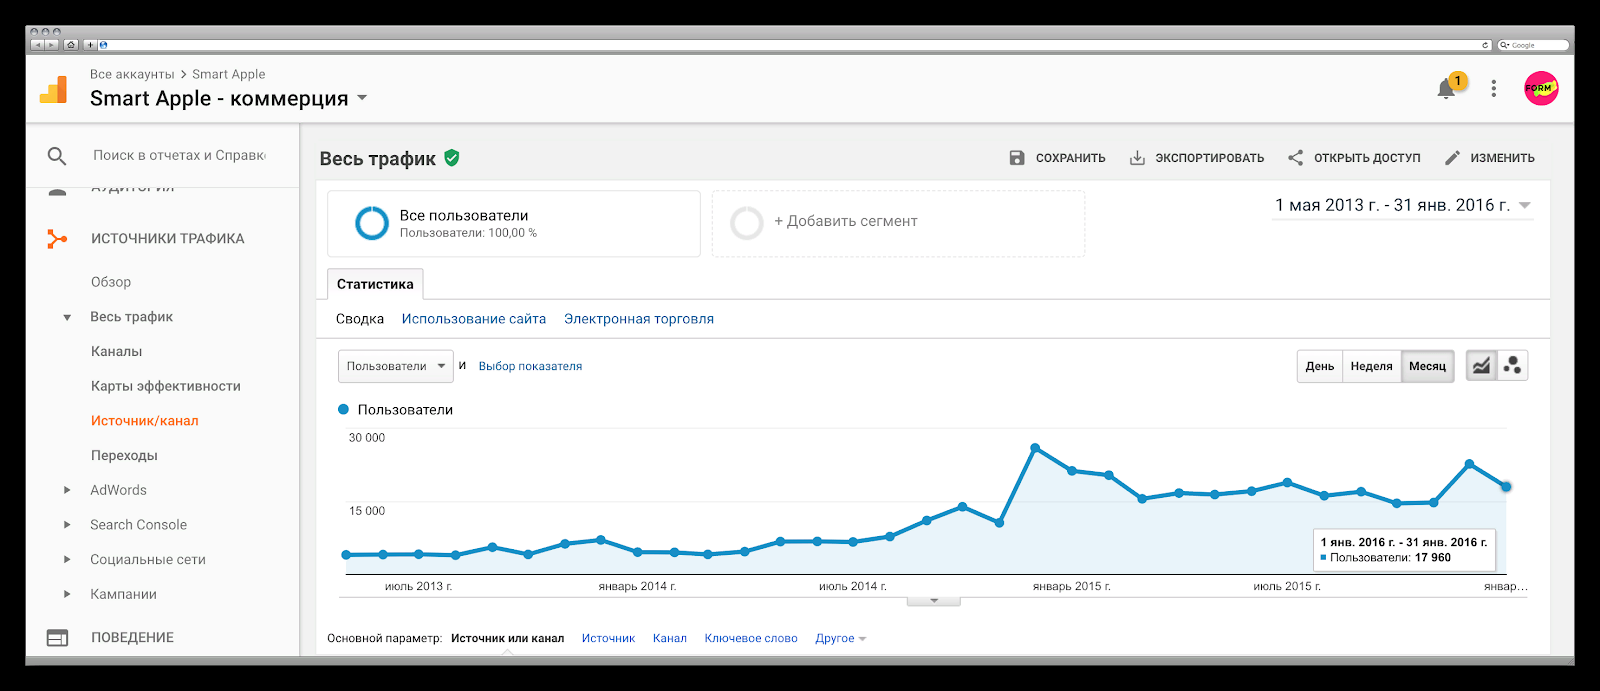This screenshot has height=691, width=1600.
Task: Click the Google Analytics logo icon
Action: tap(53, 90)
